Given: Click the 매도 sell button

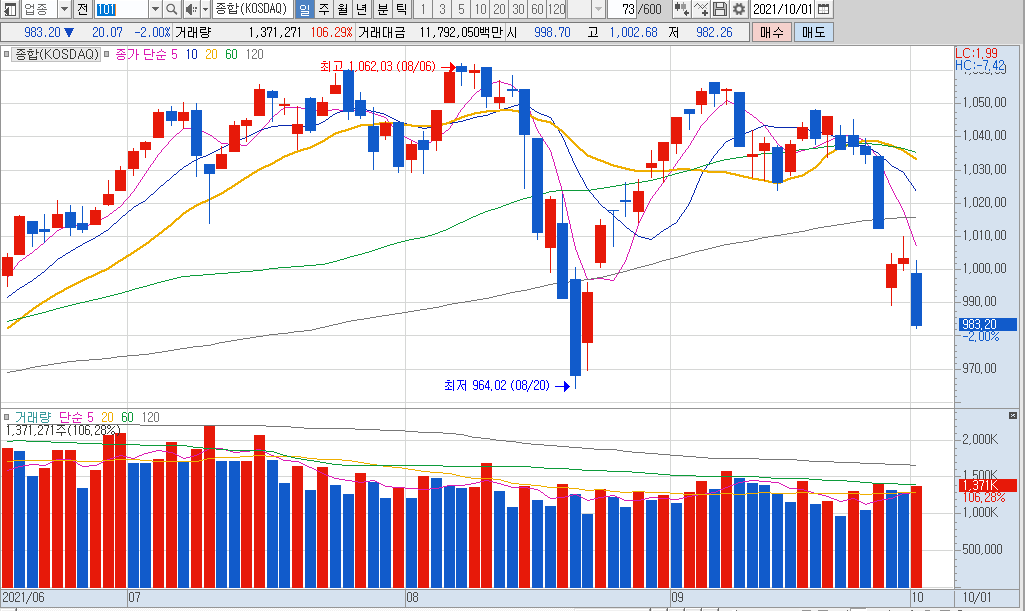Looking at the screenshot, I should tap(814, 32).
